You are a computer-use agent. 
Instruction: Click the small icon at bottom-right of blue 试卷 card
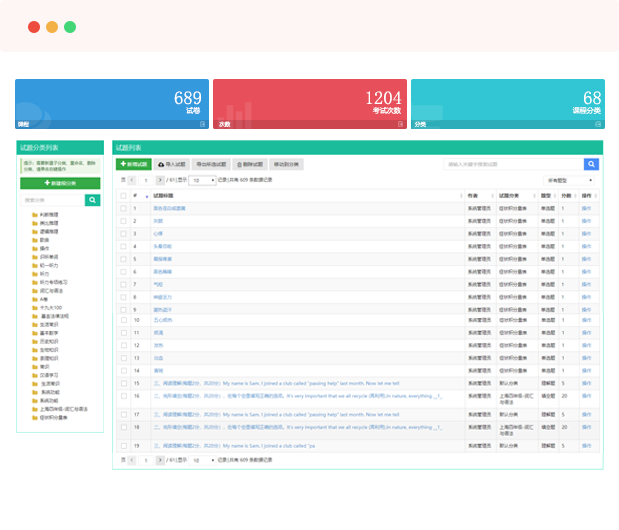click(203, 124)
